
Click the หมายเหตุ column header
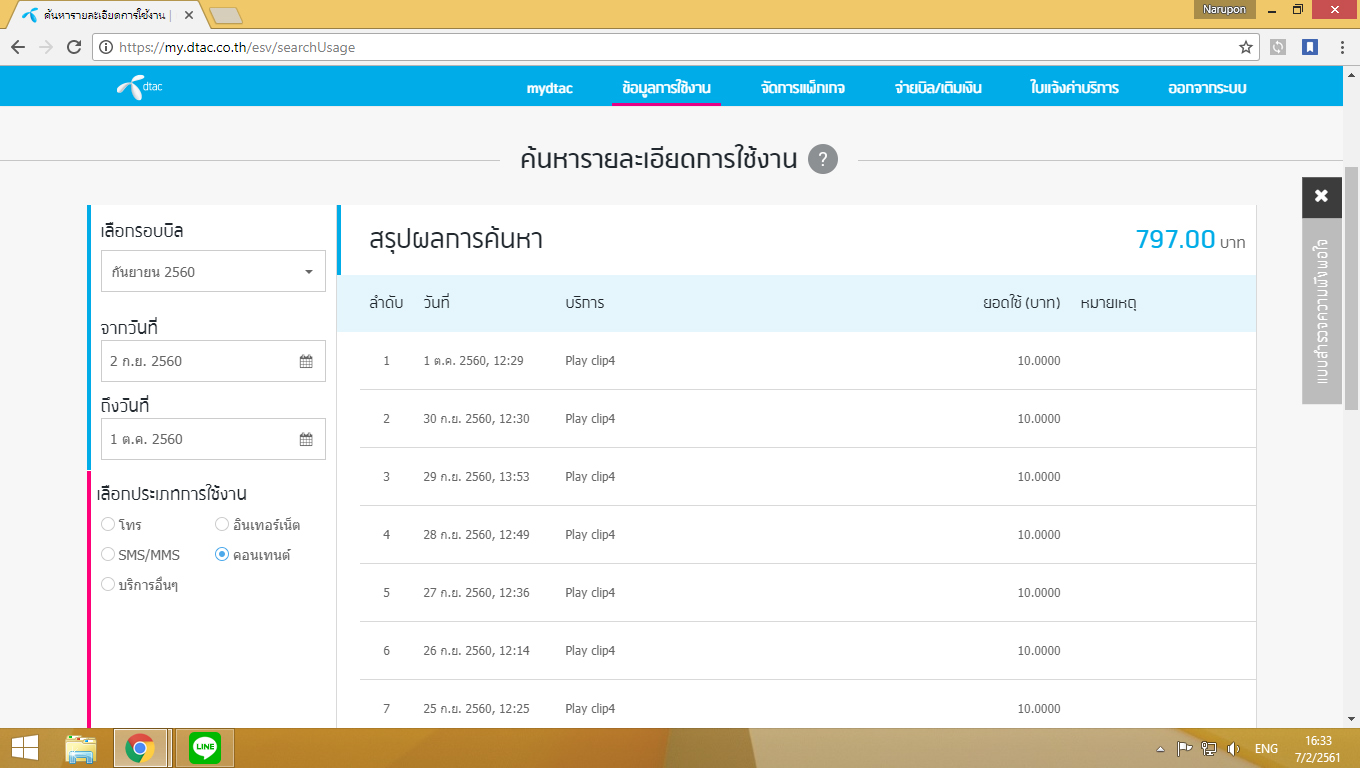1108,302
